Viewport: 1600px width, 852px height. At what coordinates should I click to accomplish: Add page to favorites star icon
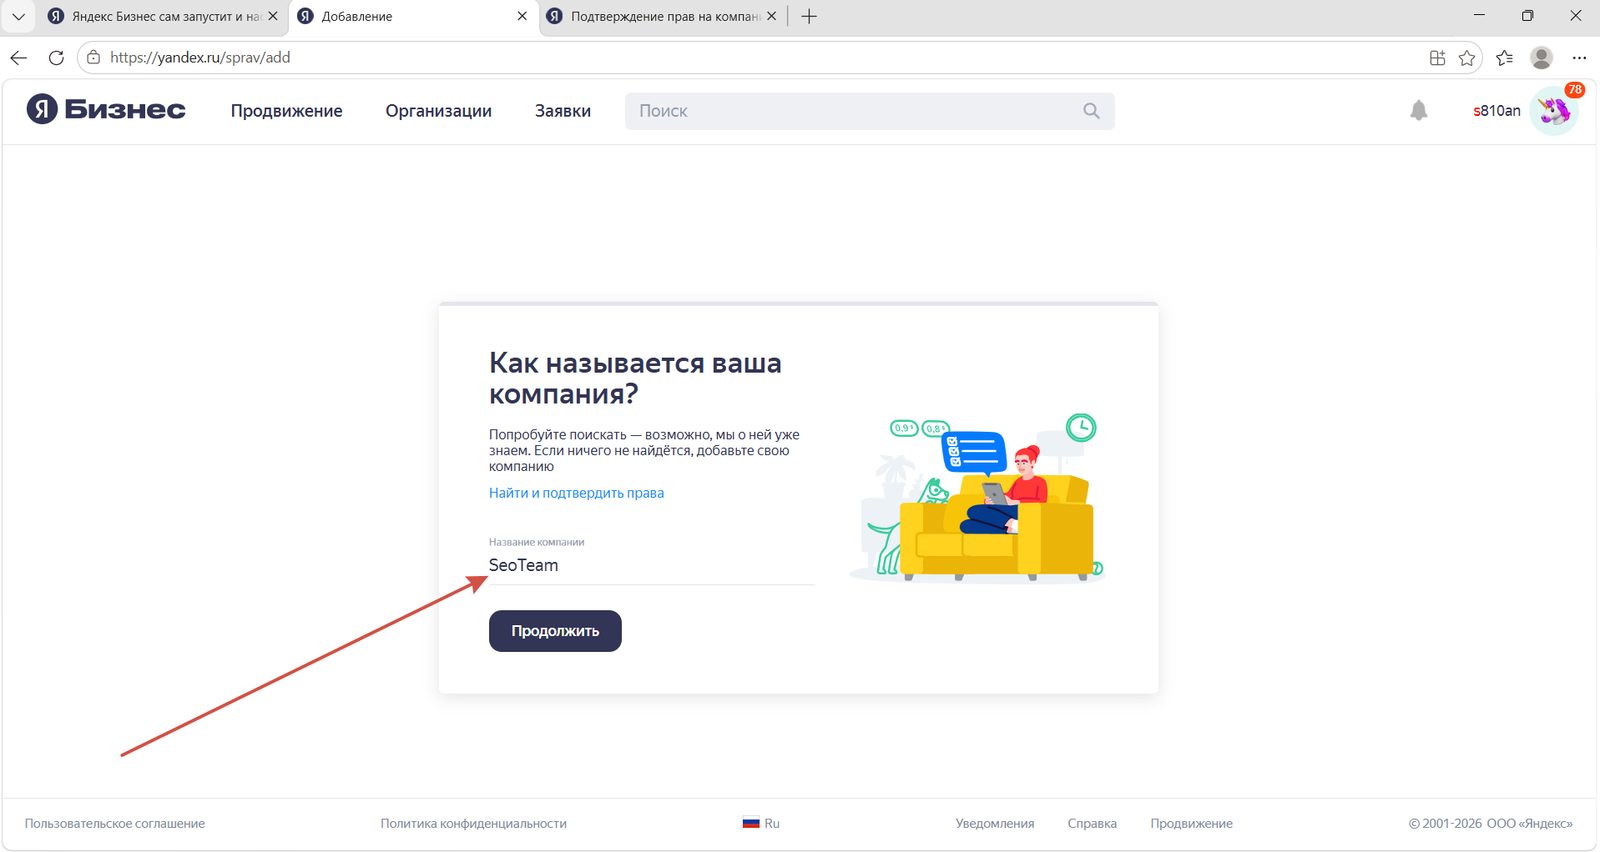tap(1467, 58)
